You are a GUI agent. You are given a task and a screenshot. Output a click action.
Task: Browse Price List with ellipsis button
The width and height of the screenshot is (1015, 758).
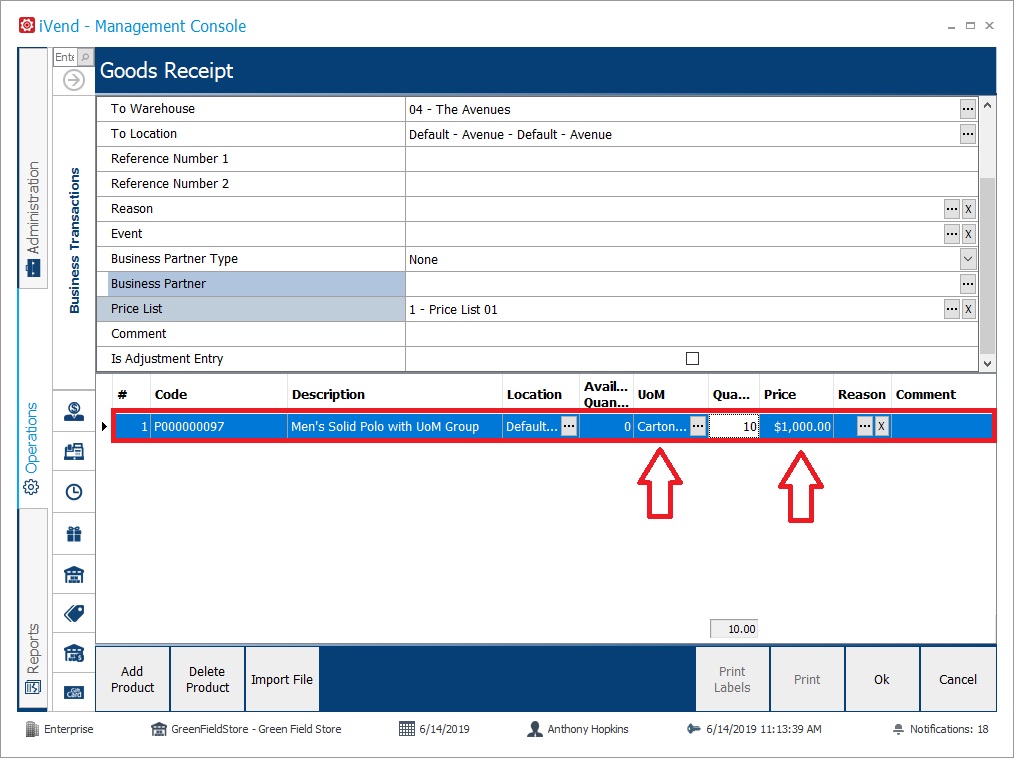(952, 309)
